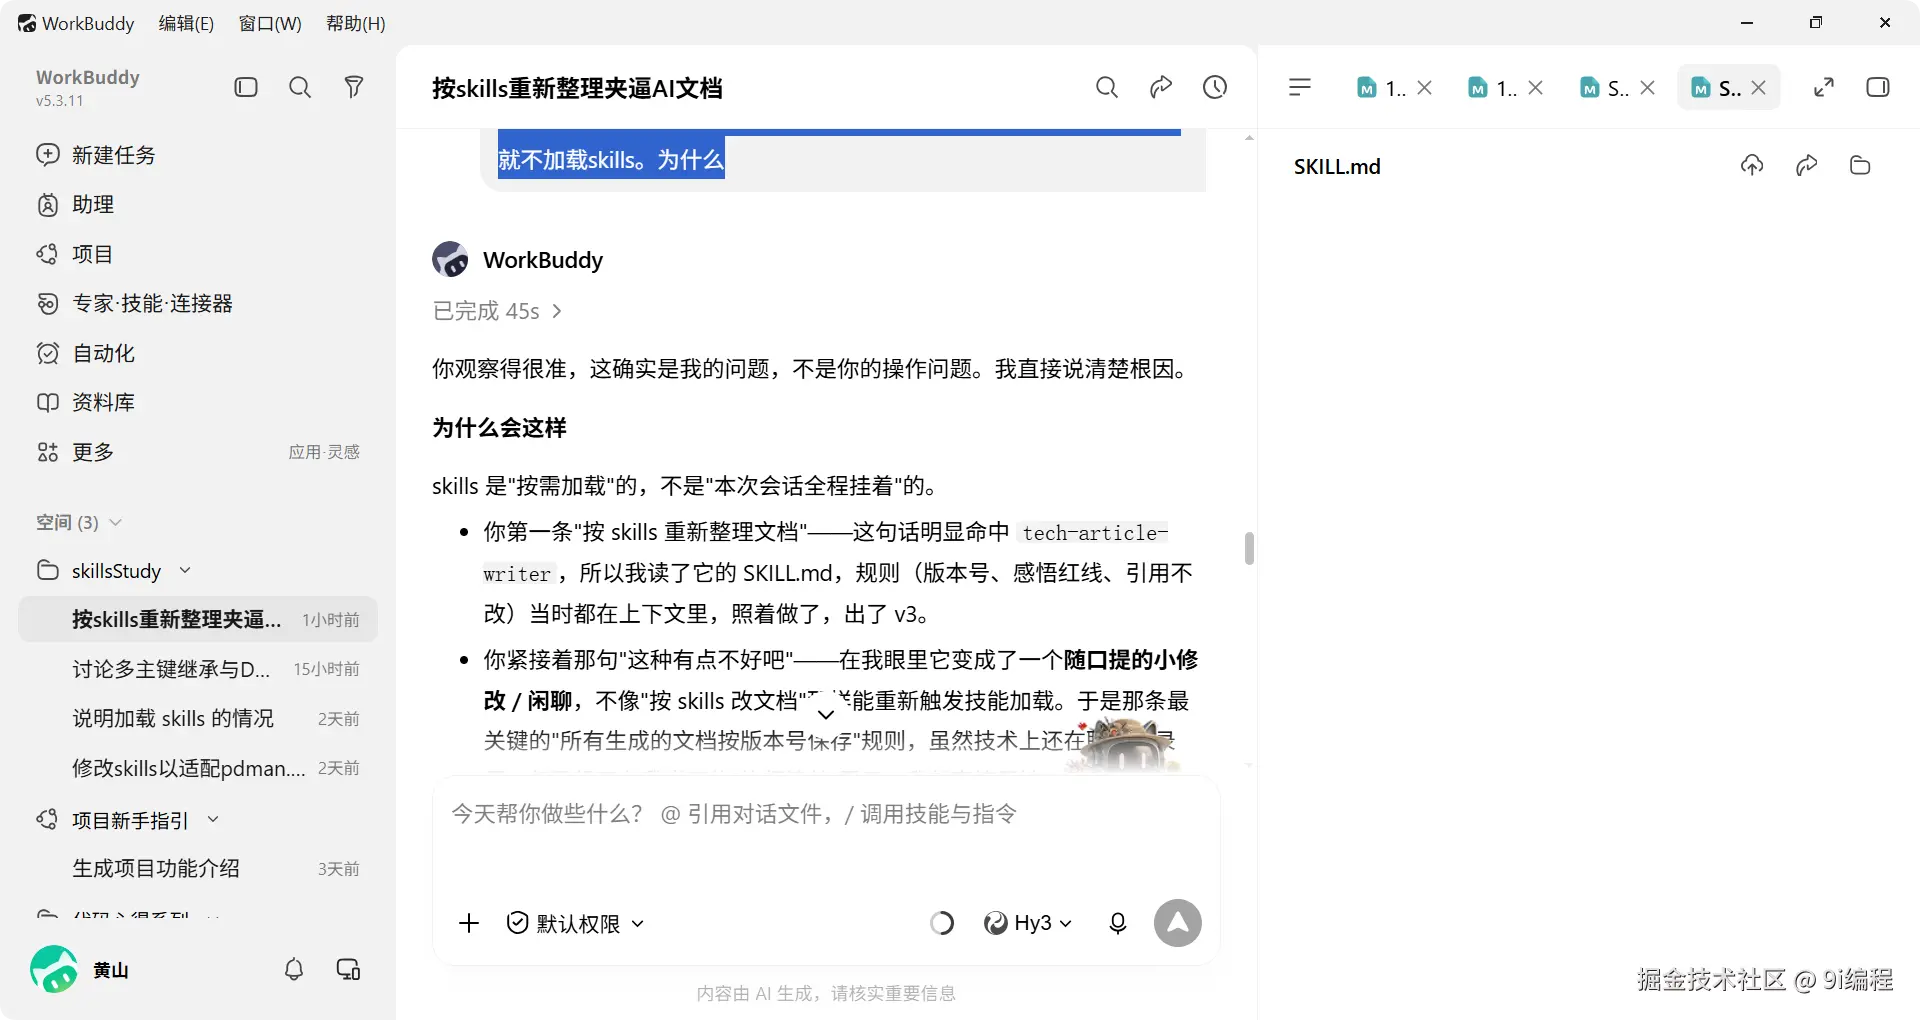Screen dimensions: 1920x1020
Task: Open the 编辑(E) menu
Action: point(186,23)
